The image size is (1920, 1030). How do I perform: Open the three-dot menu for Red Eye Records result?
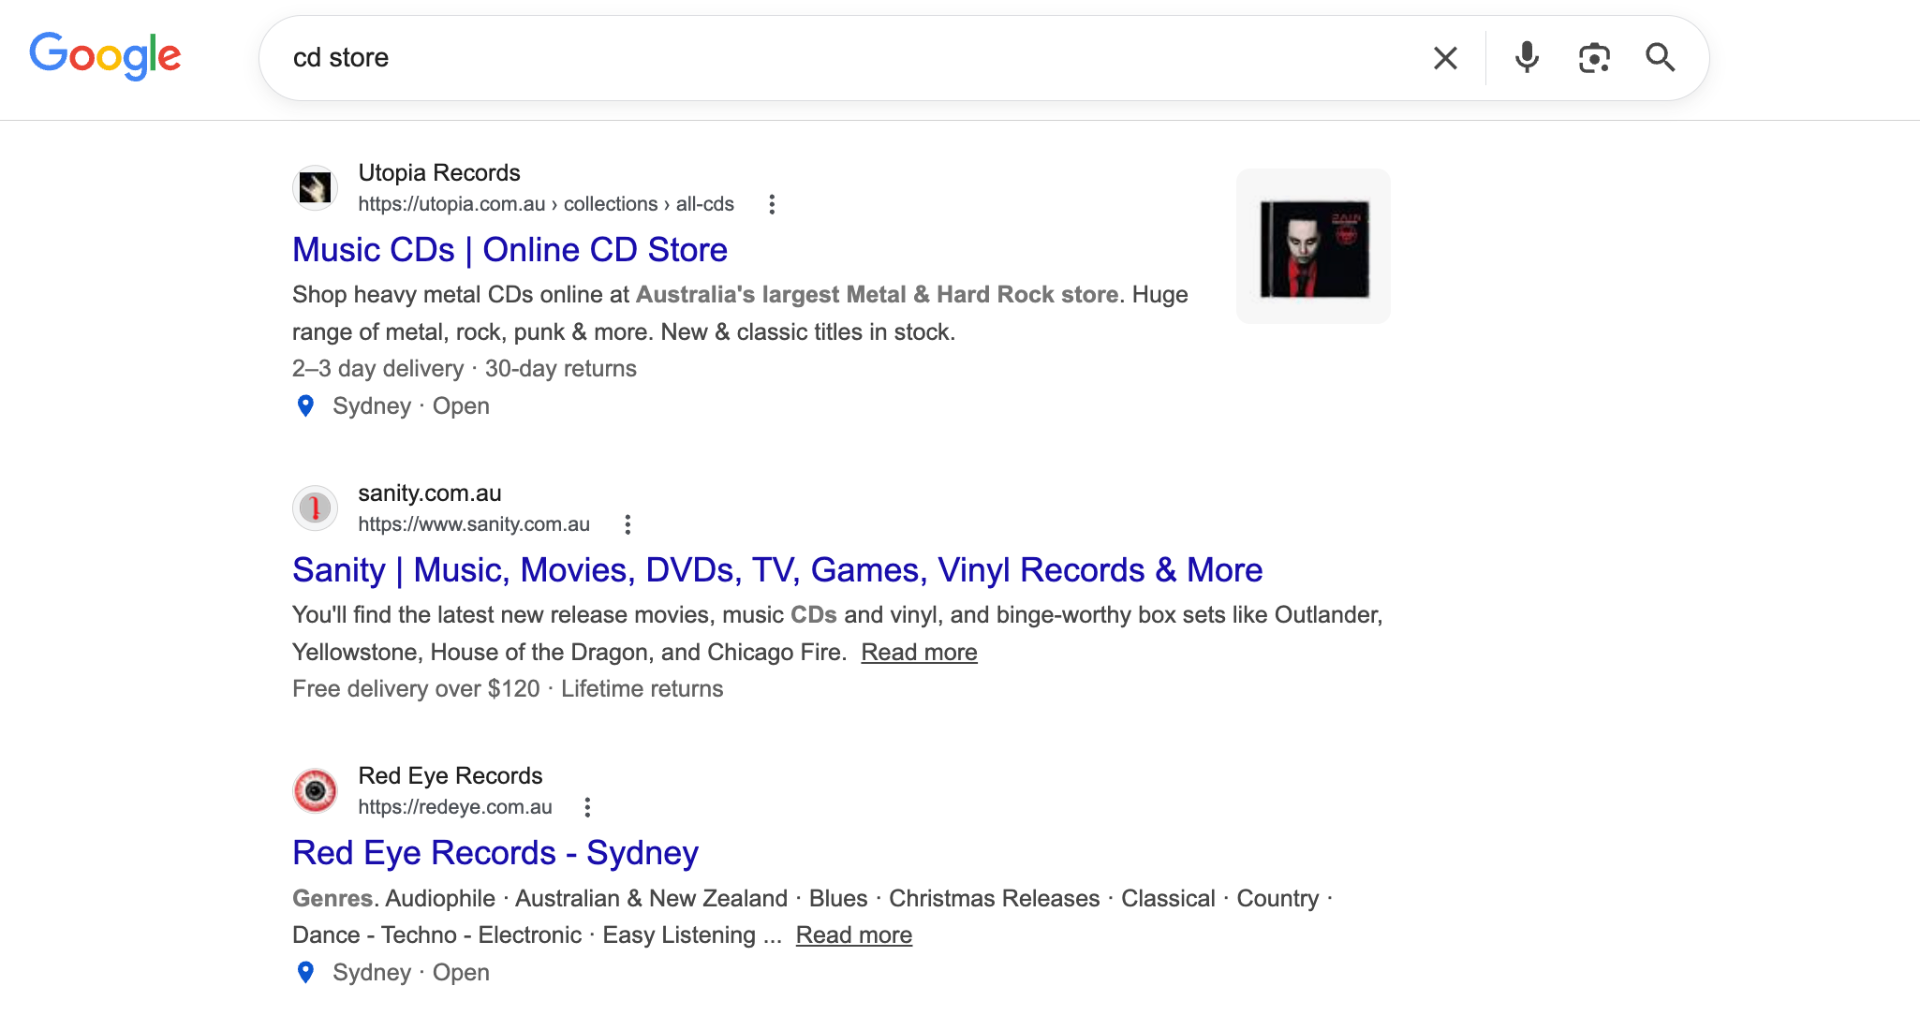point(587,807)
